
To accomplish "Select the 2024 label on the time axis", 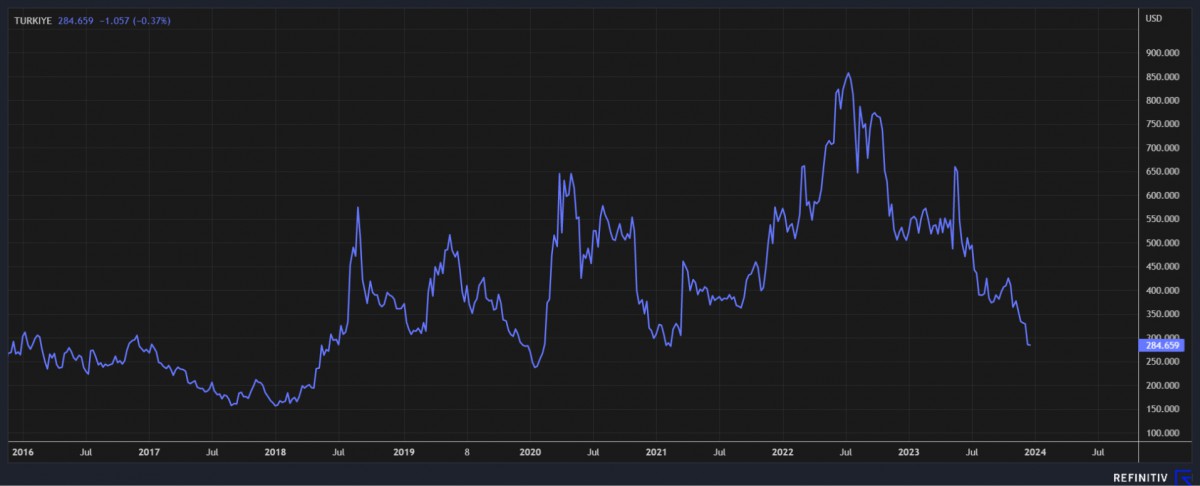I will pos(1036,452).
